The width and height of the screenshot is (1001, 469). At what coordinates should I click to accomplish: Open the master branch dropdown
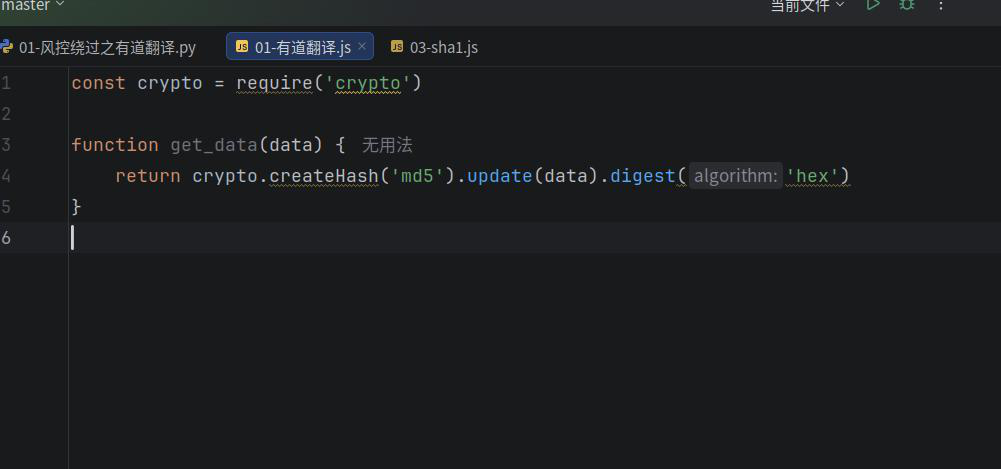click(x=32, y=5)
